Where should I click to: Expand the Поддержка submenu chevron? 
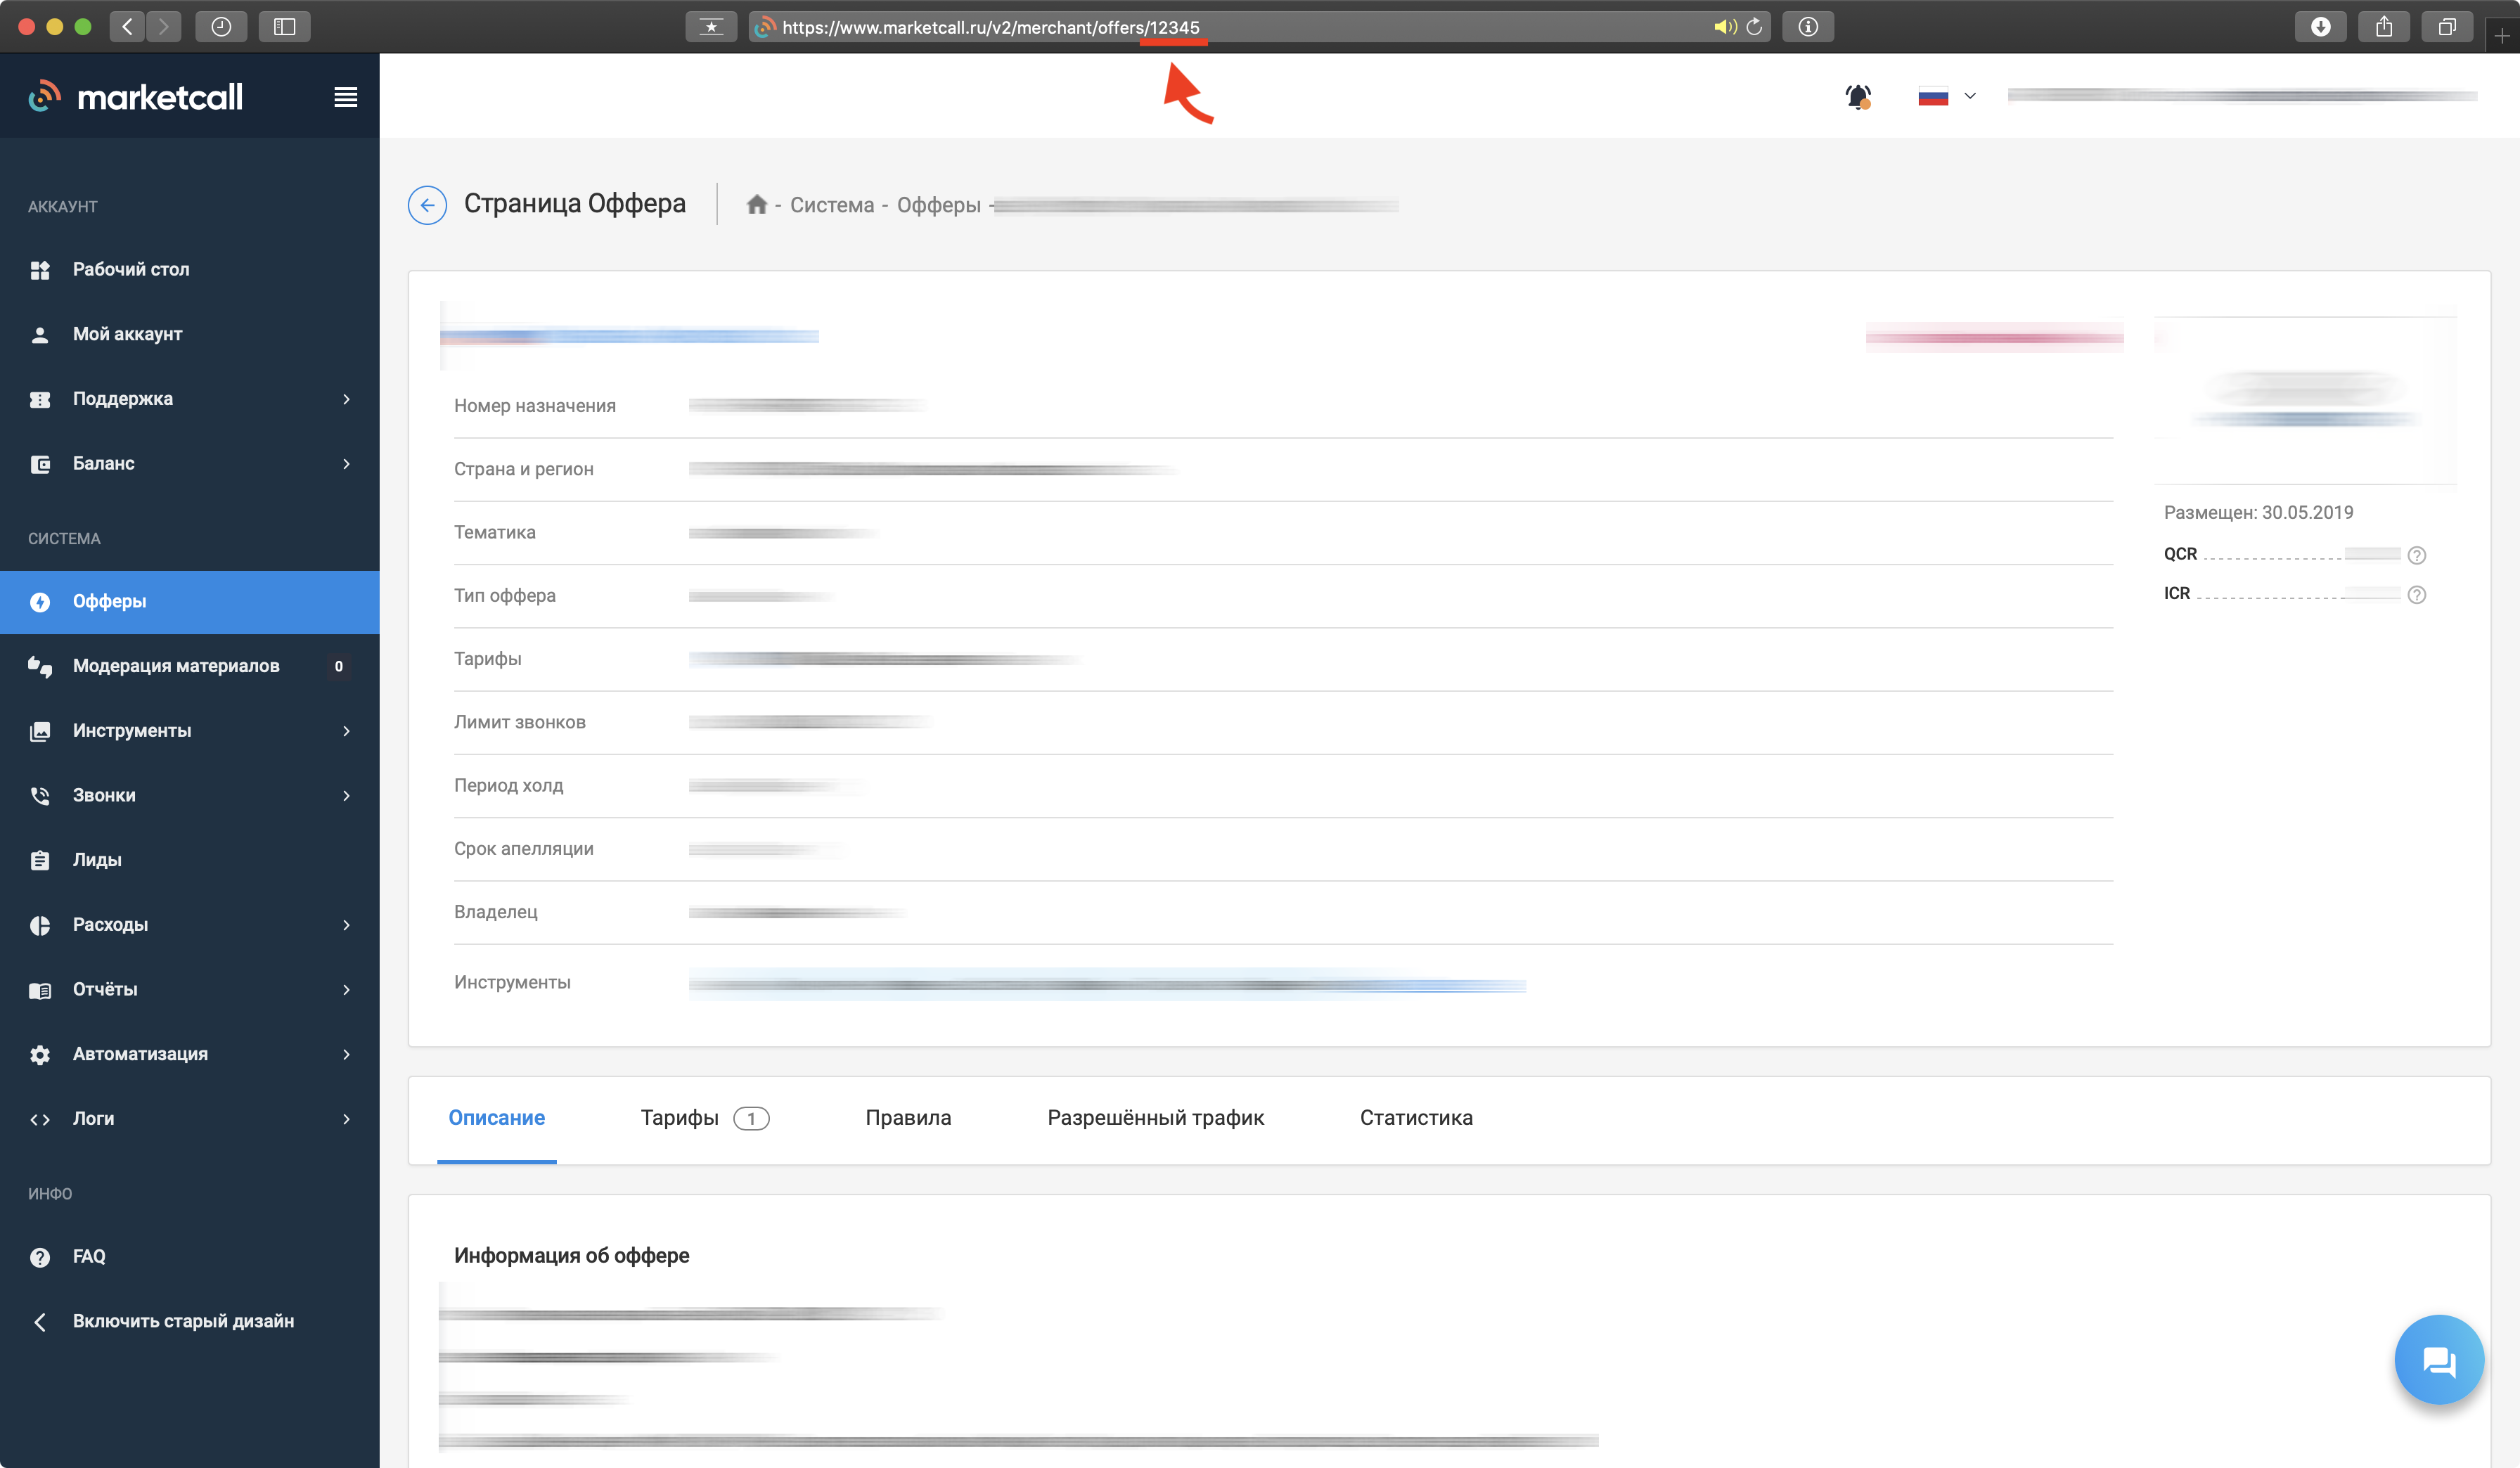click(x=346, y=399)
